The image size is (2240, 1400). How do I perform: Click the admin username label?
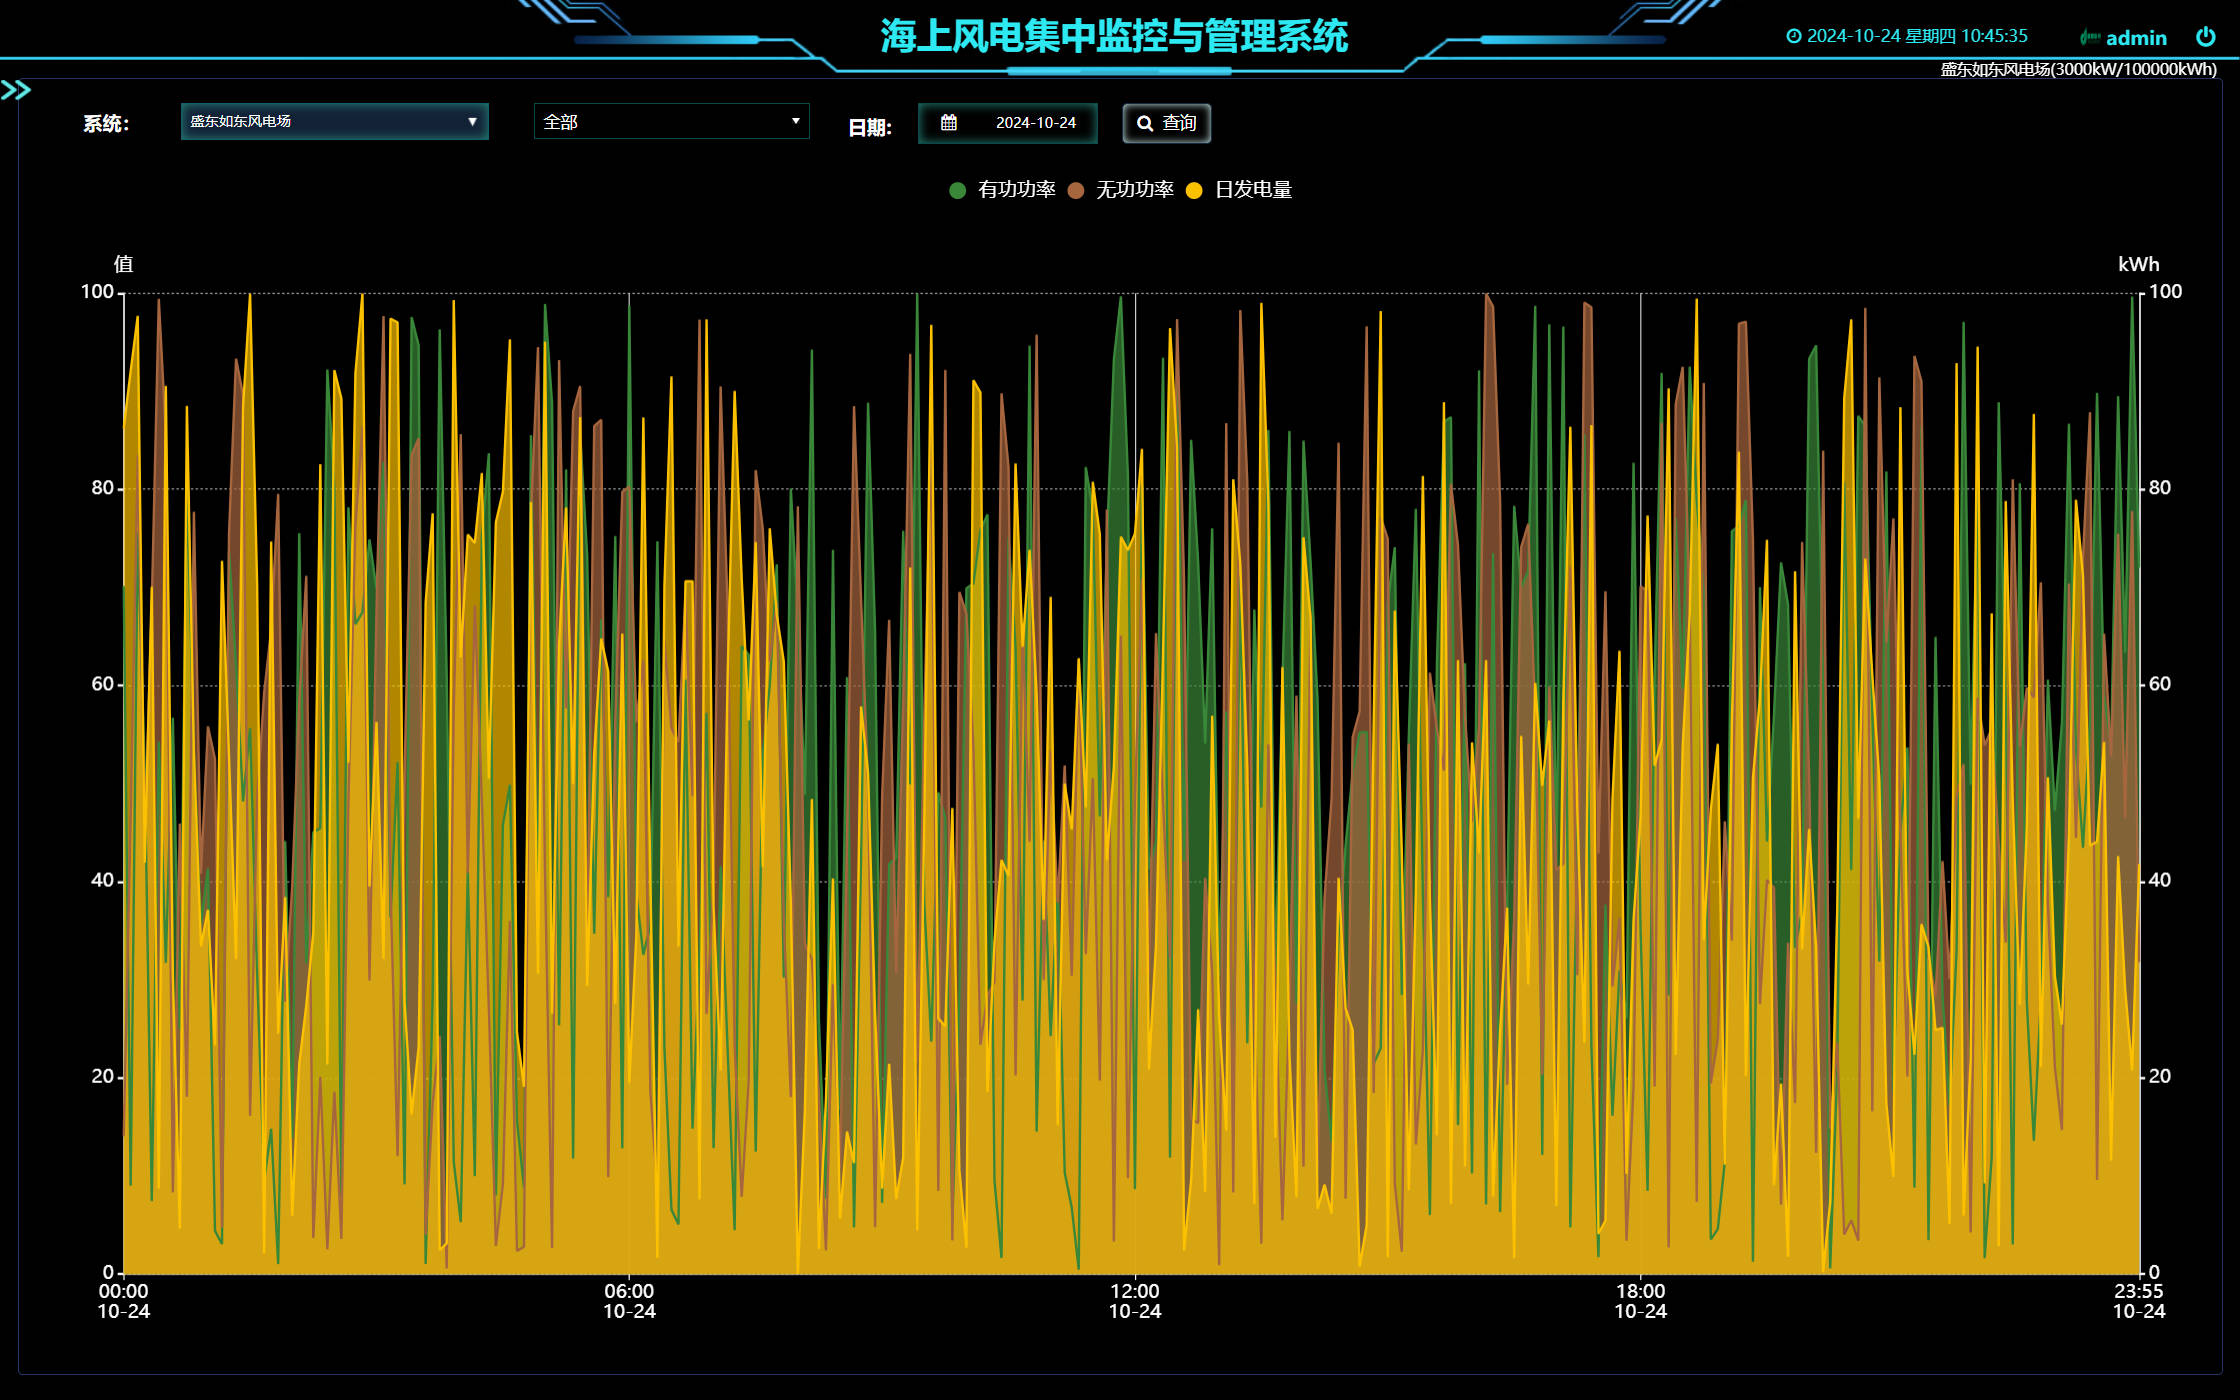(2136, 38)
